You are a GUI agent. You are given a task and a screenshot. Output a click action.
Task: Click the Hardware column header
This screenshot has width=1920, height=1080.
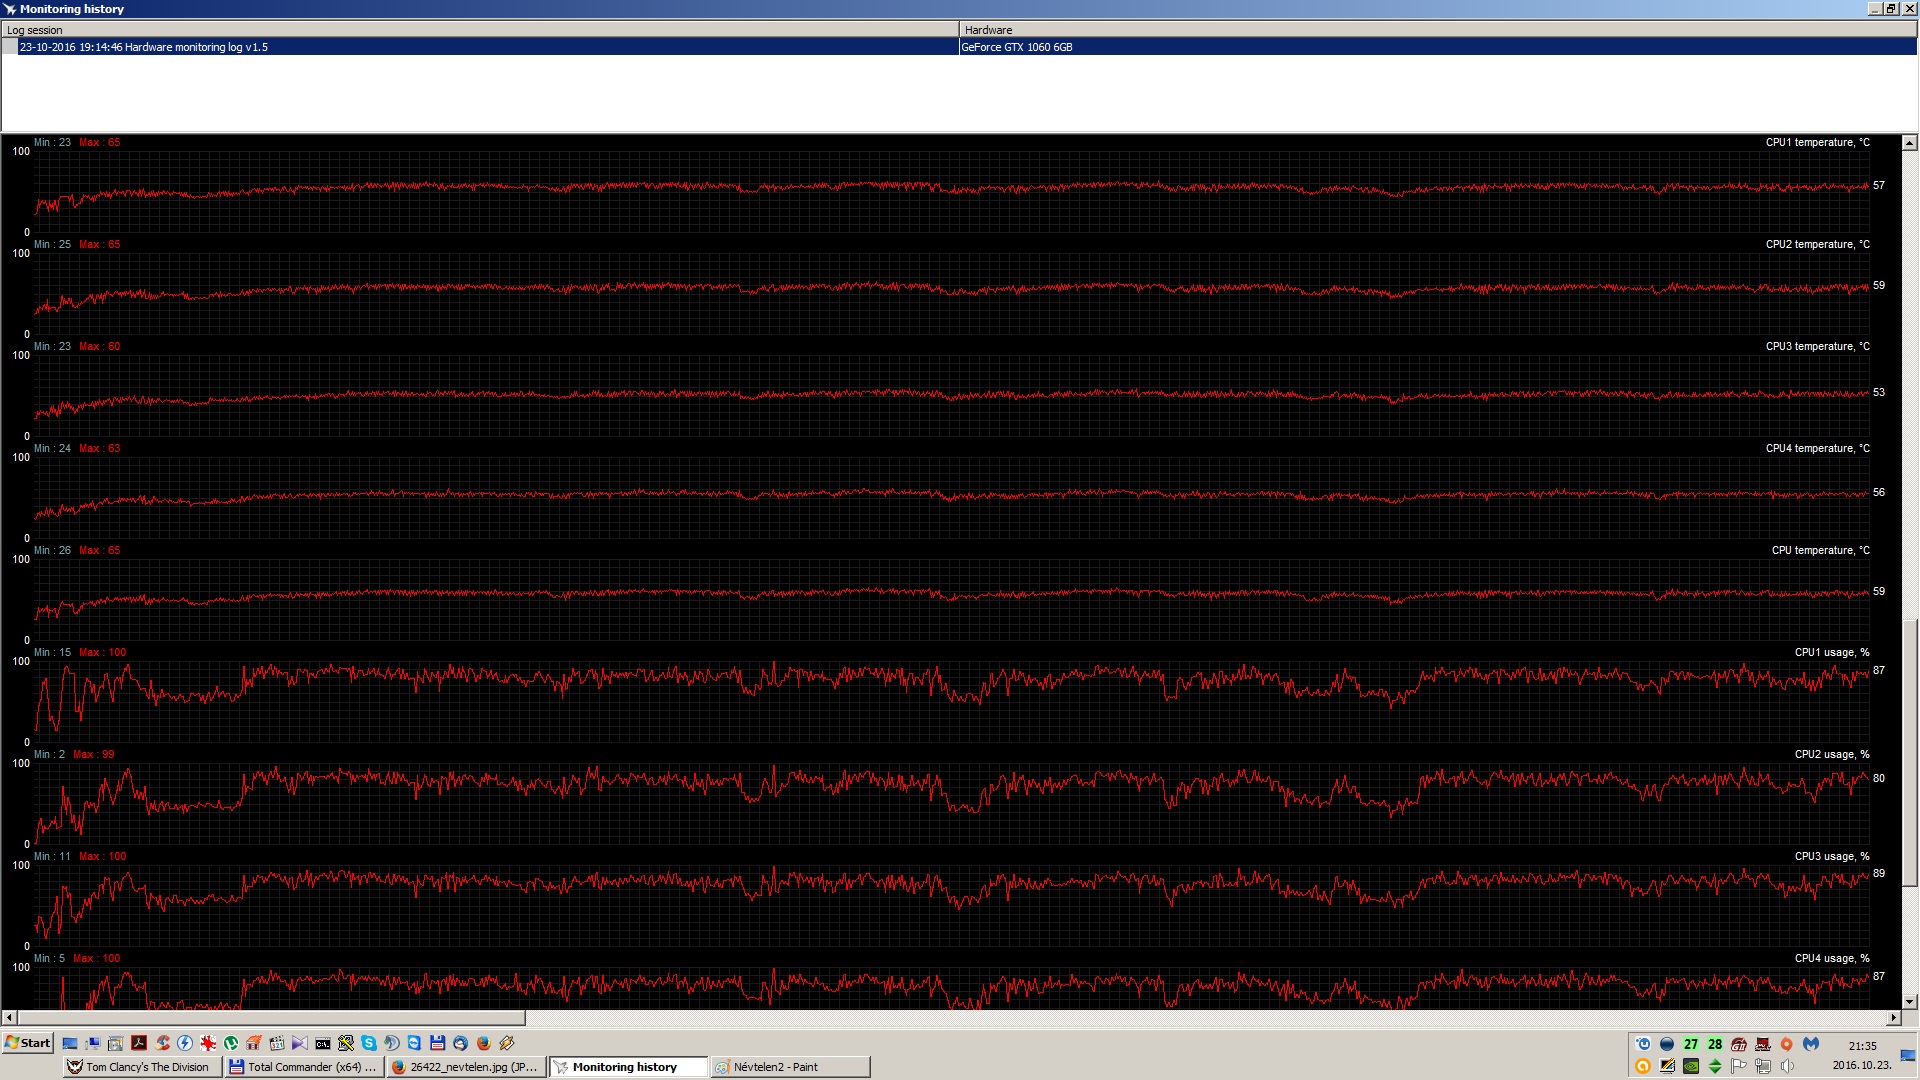tap(1438, 30)
